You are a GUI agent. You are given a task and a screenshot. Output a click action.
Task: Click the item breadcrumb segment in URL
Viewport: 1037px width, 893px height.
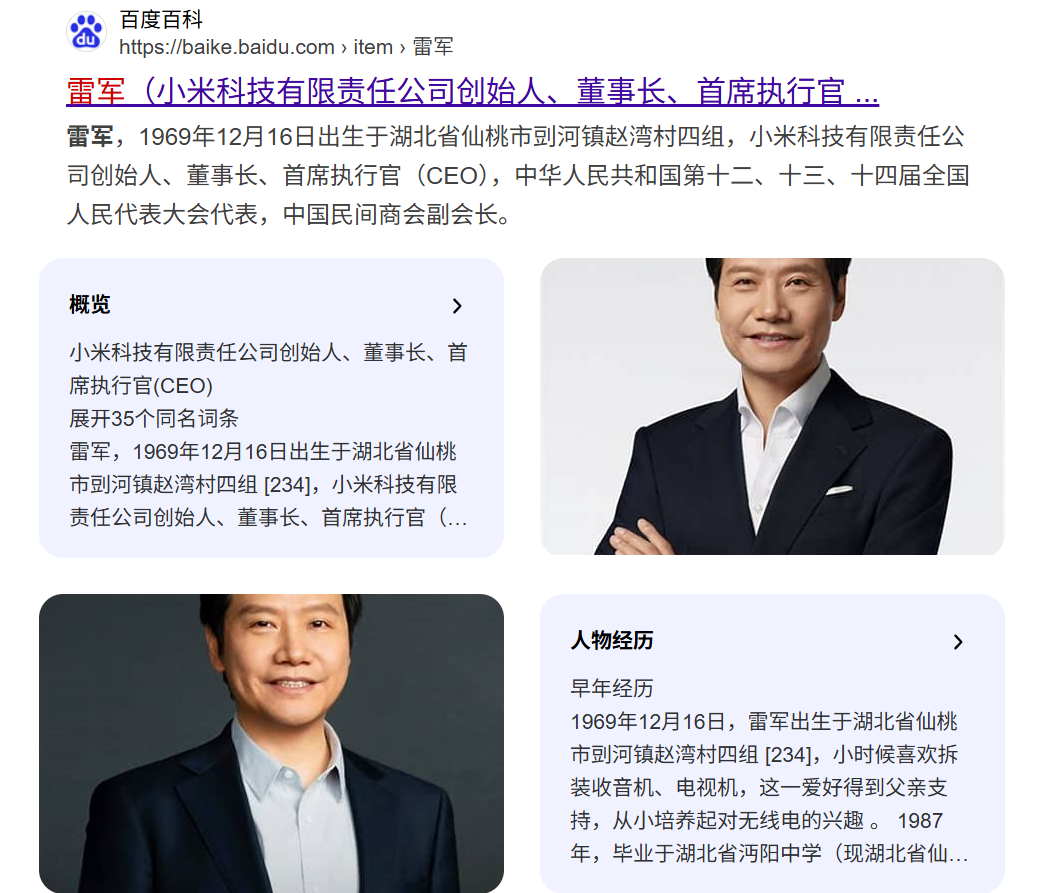[373, 47]
